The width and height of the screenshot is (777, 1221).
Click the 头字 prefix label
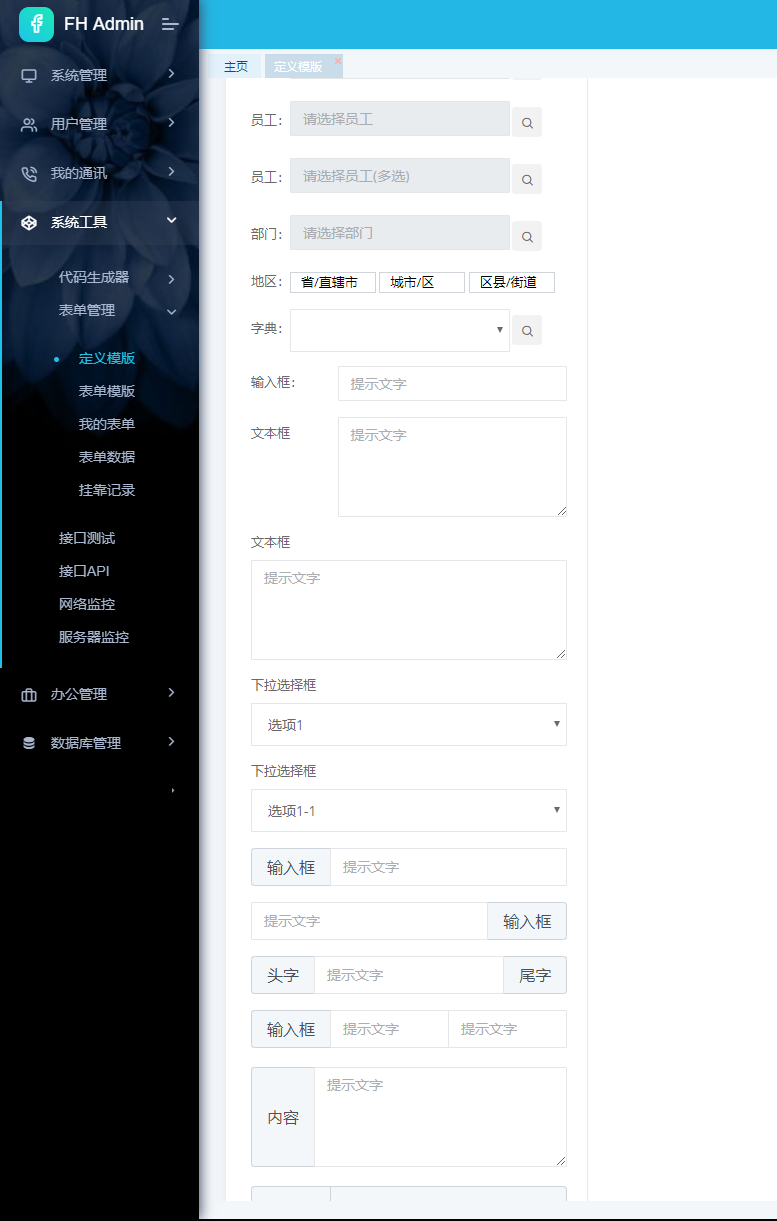[283, 975]
